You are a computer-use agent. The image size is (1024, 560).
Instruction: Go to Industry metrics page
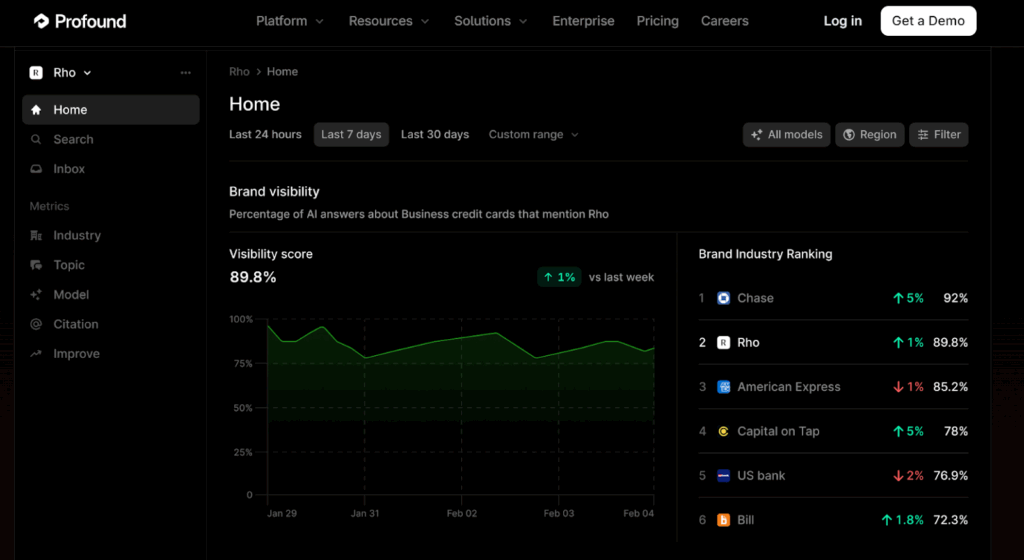(x=77, y=236)
